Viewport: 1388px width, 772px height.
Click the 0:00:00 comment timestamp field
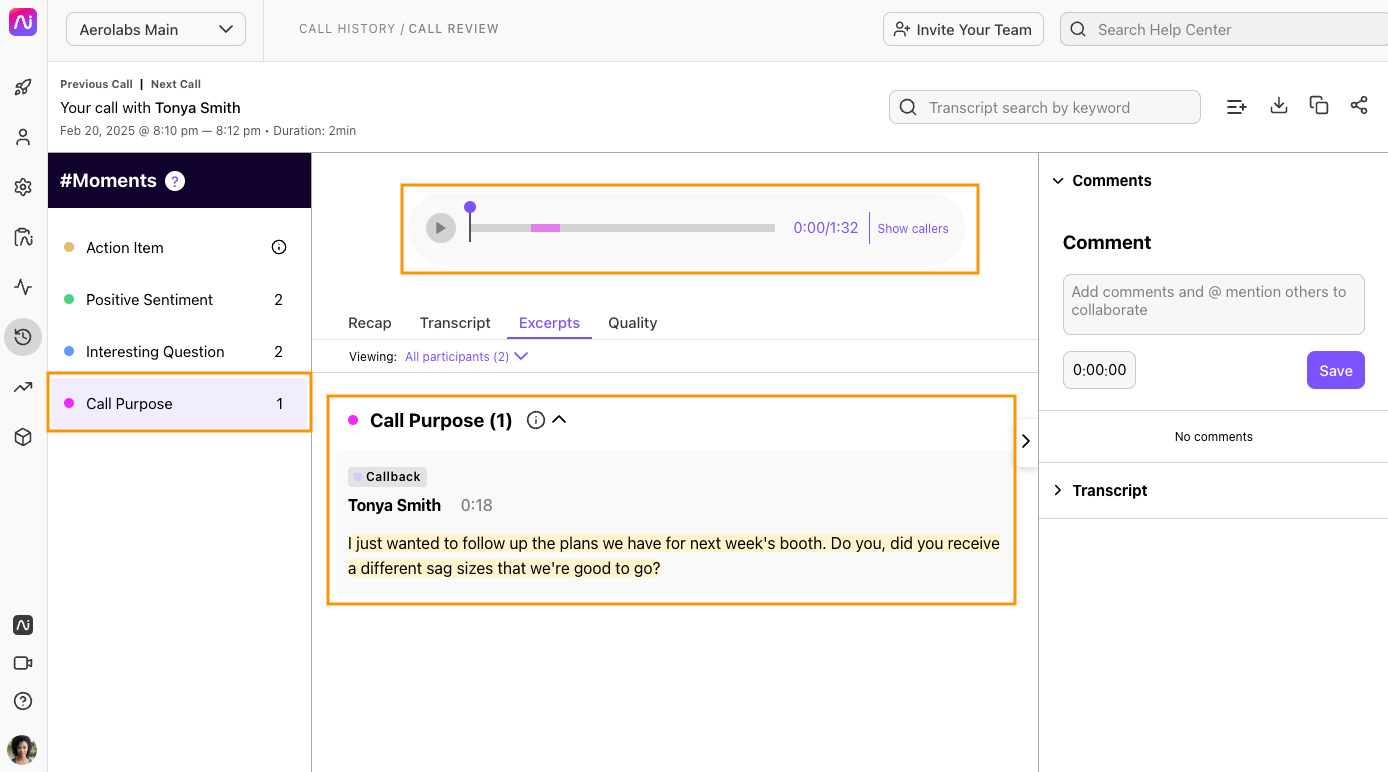pyautogui.click(x=1099, y=370)
